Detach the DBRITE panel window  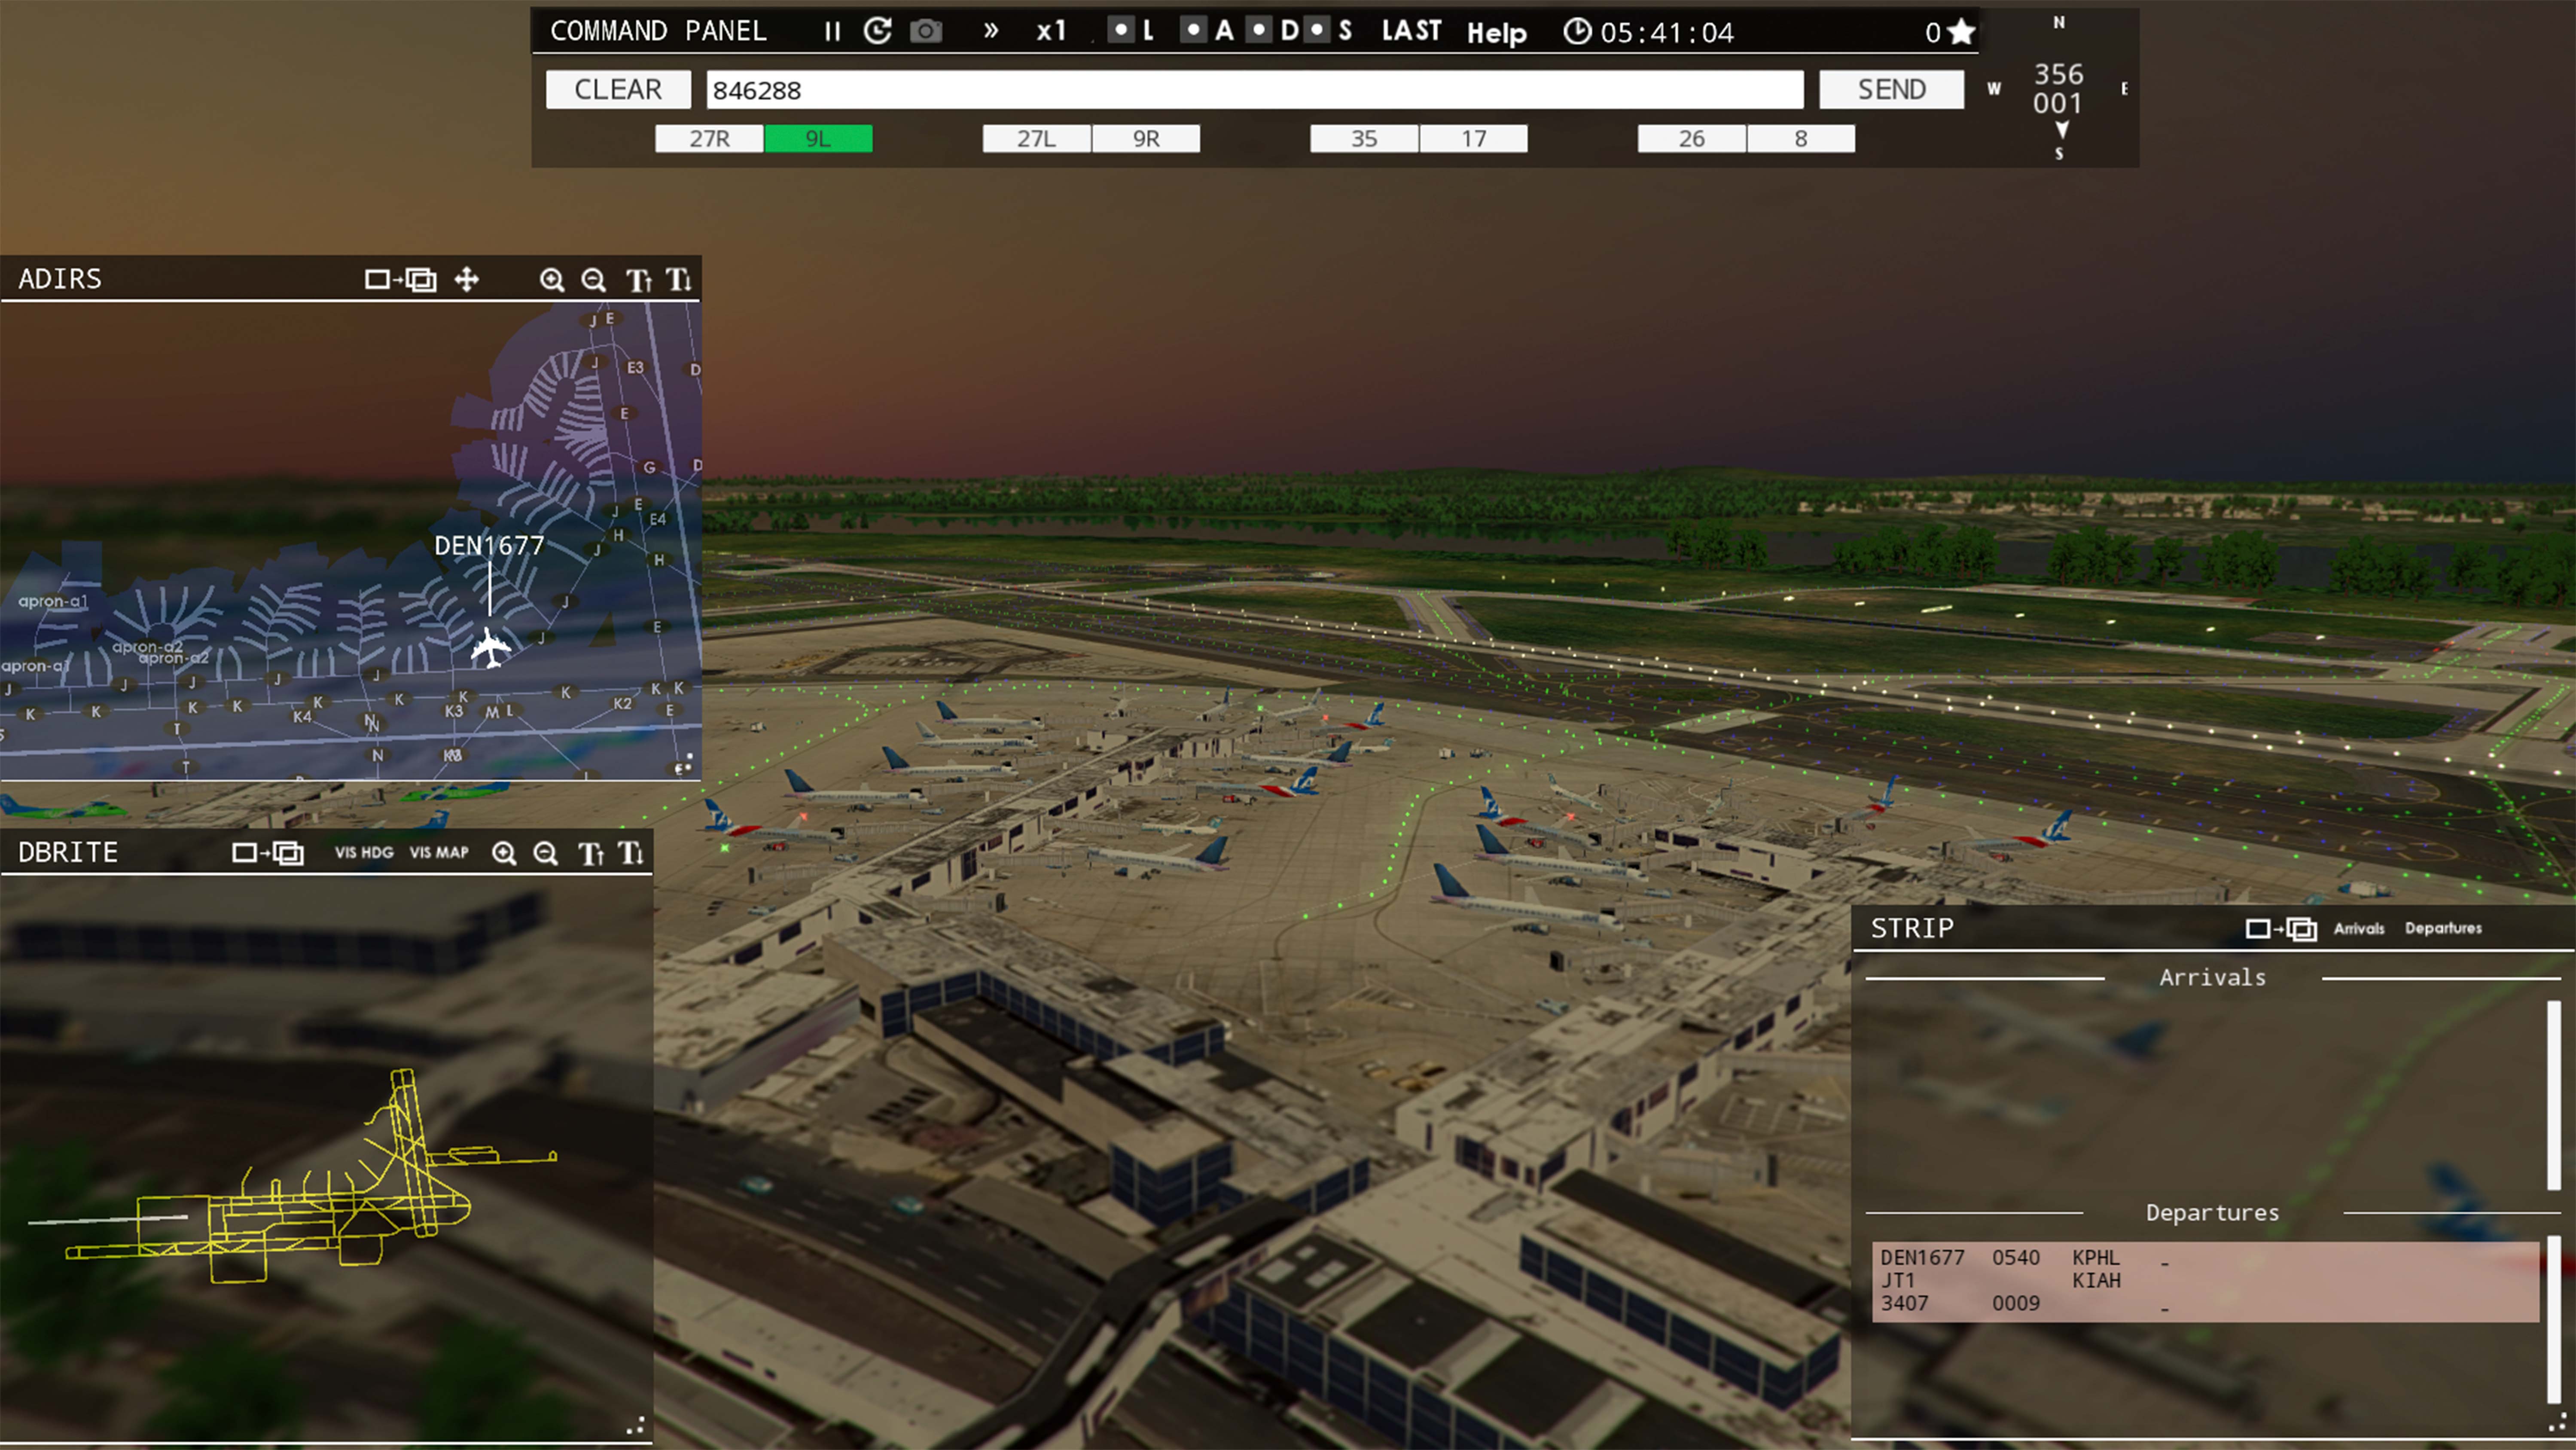click(268, 853)
